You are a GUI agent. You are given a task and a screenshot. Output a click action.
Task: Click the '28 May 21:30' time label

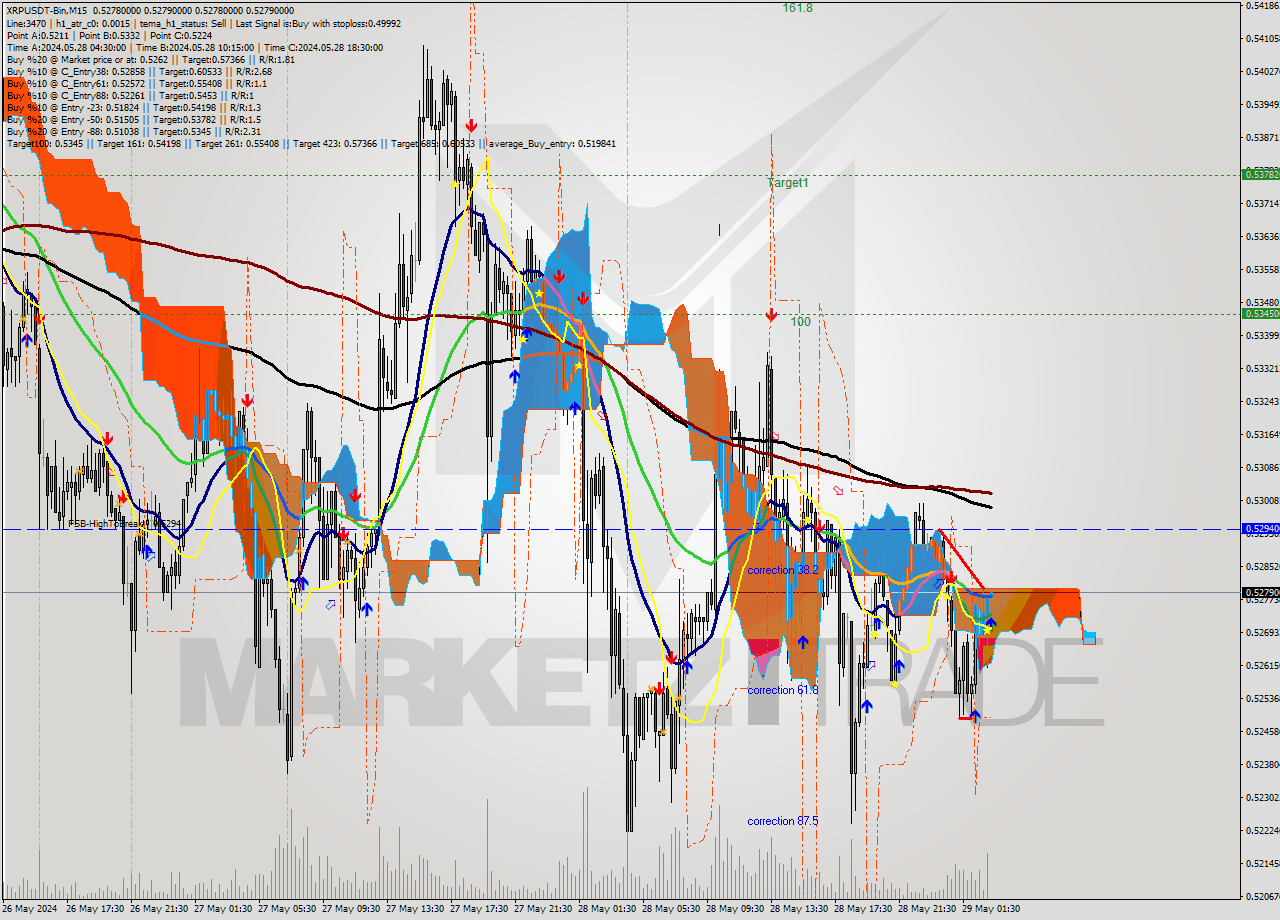pyautogui.click(x=928, y=909)
